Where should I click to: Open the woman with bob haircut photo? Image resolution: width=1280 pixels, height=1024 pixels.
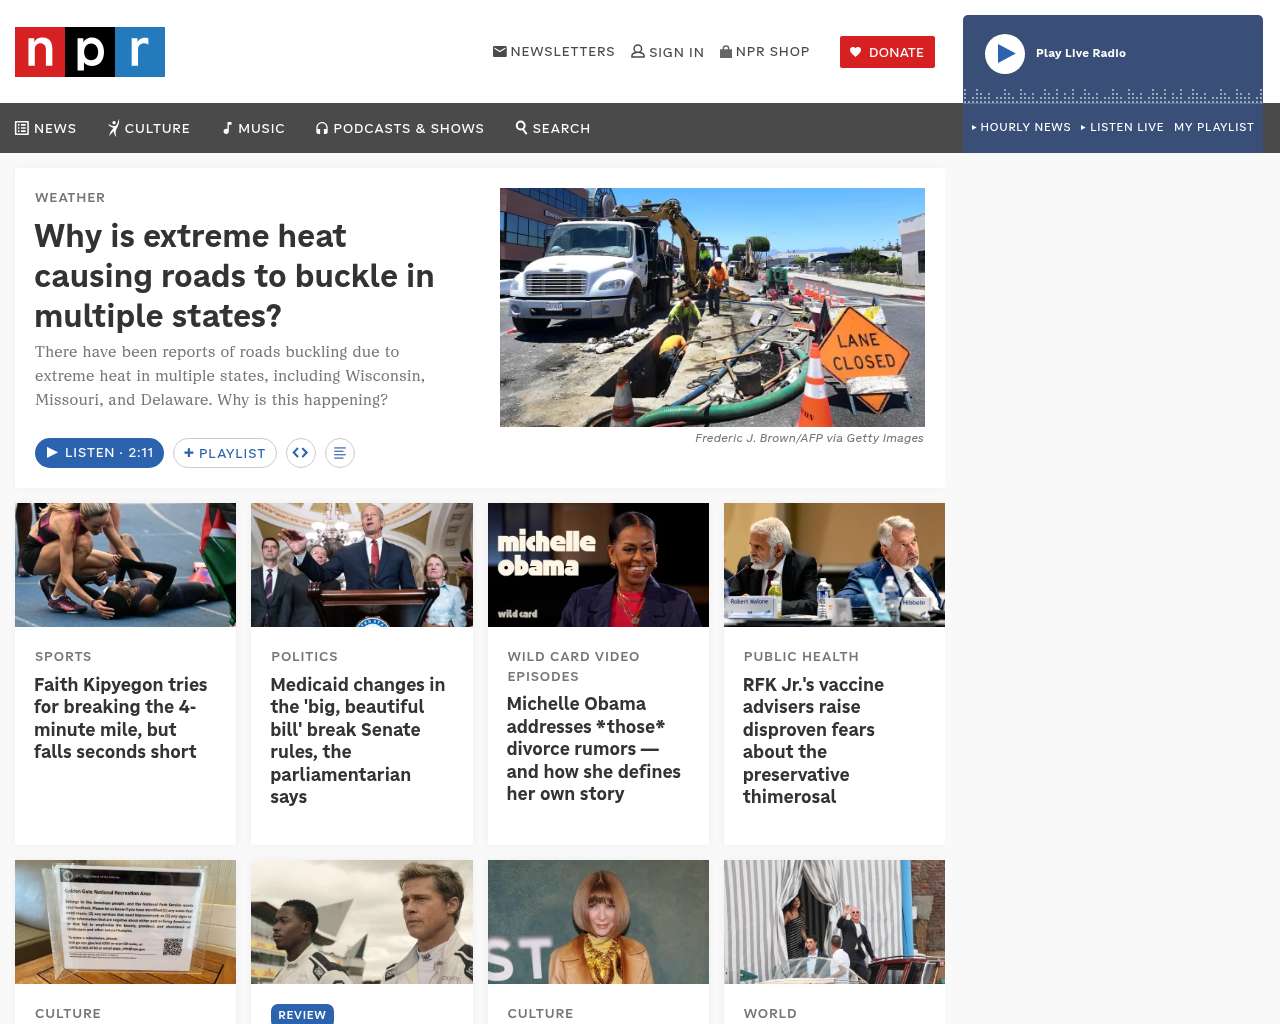click(x=598, y=922)
